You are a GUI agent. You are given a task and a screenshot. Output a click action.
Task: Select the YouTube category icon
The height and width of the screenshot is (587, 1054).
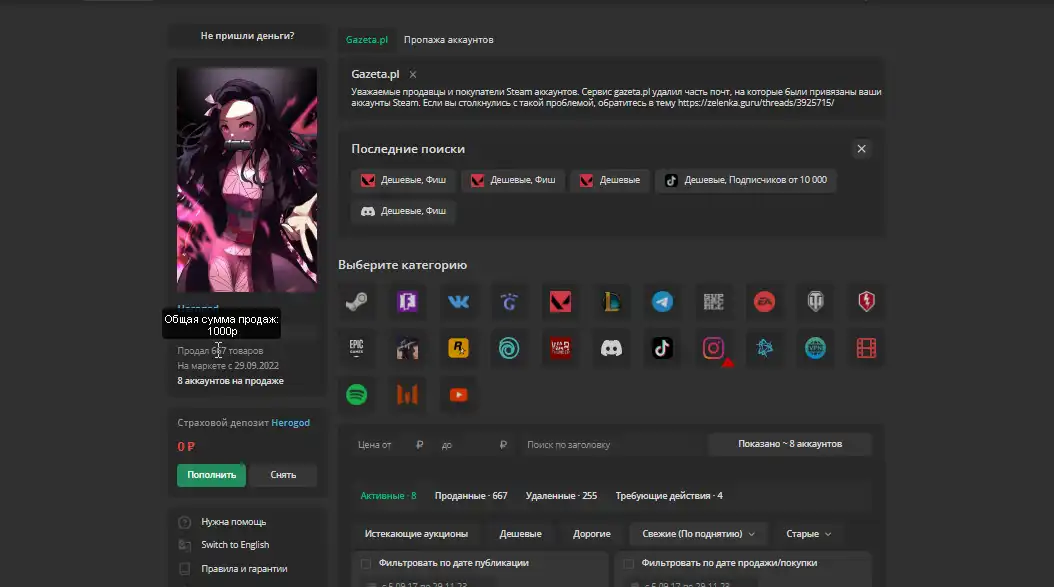pos(458,395)
